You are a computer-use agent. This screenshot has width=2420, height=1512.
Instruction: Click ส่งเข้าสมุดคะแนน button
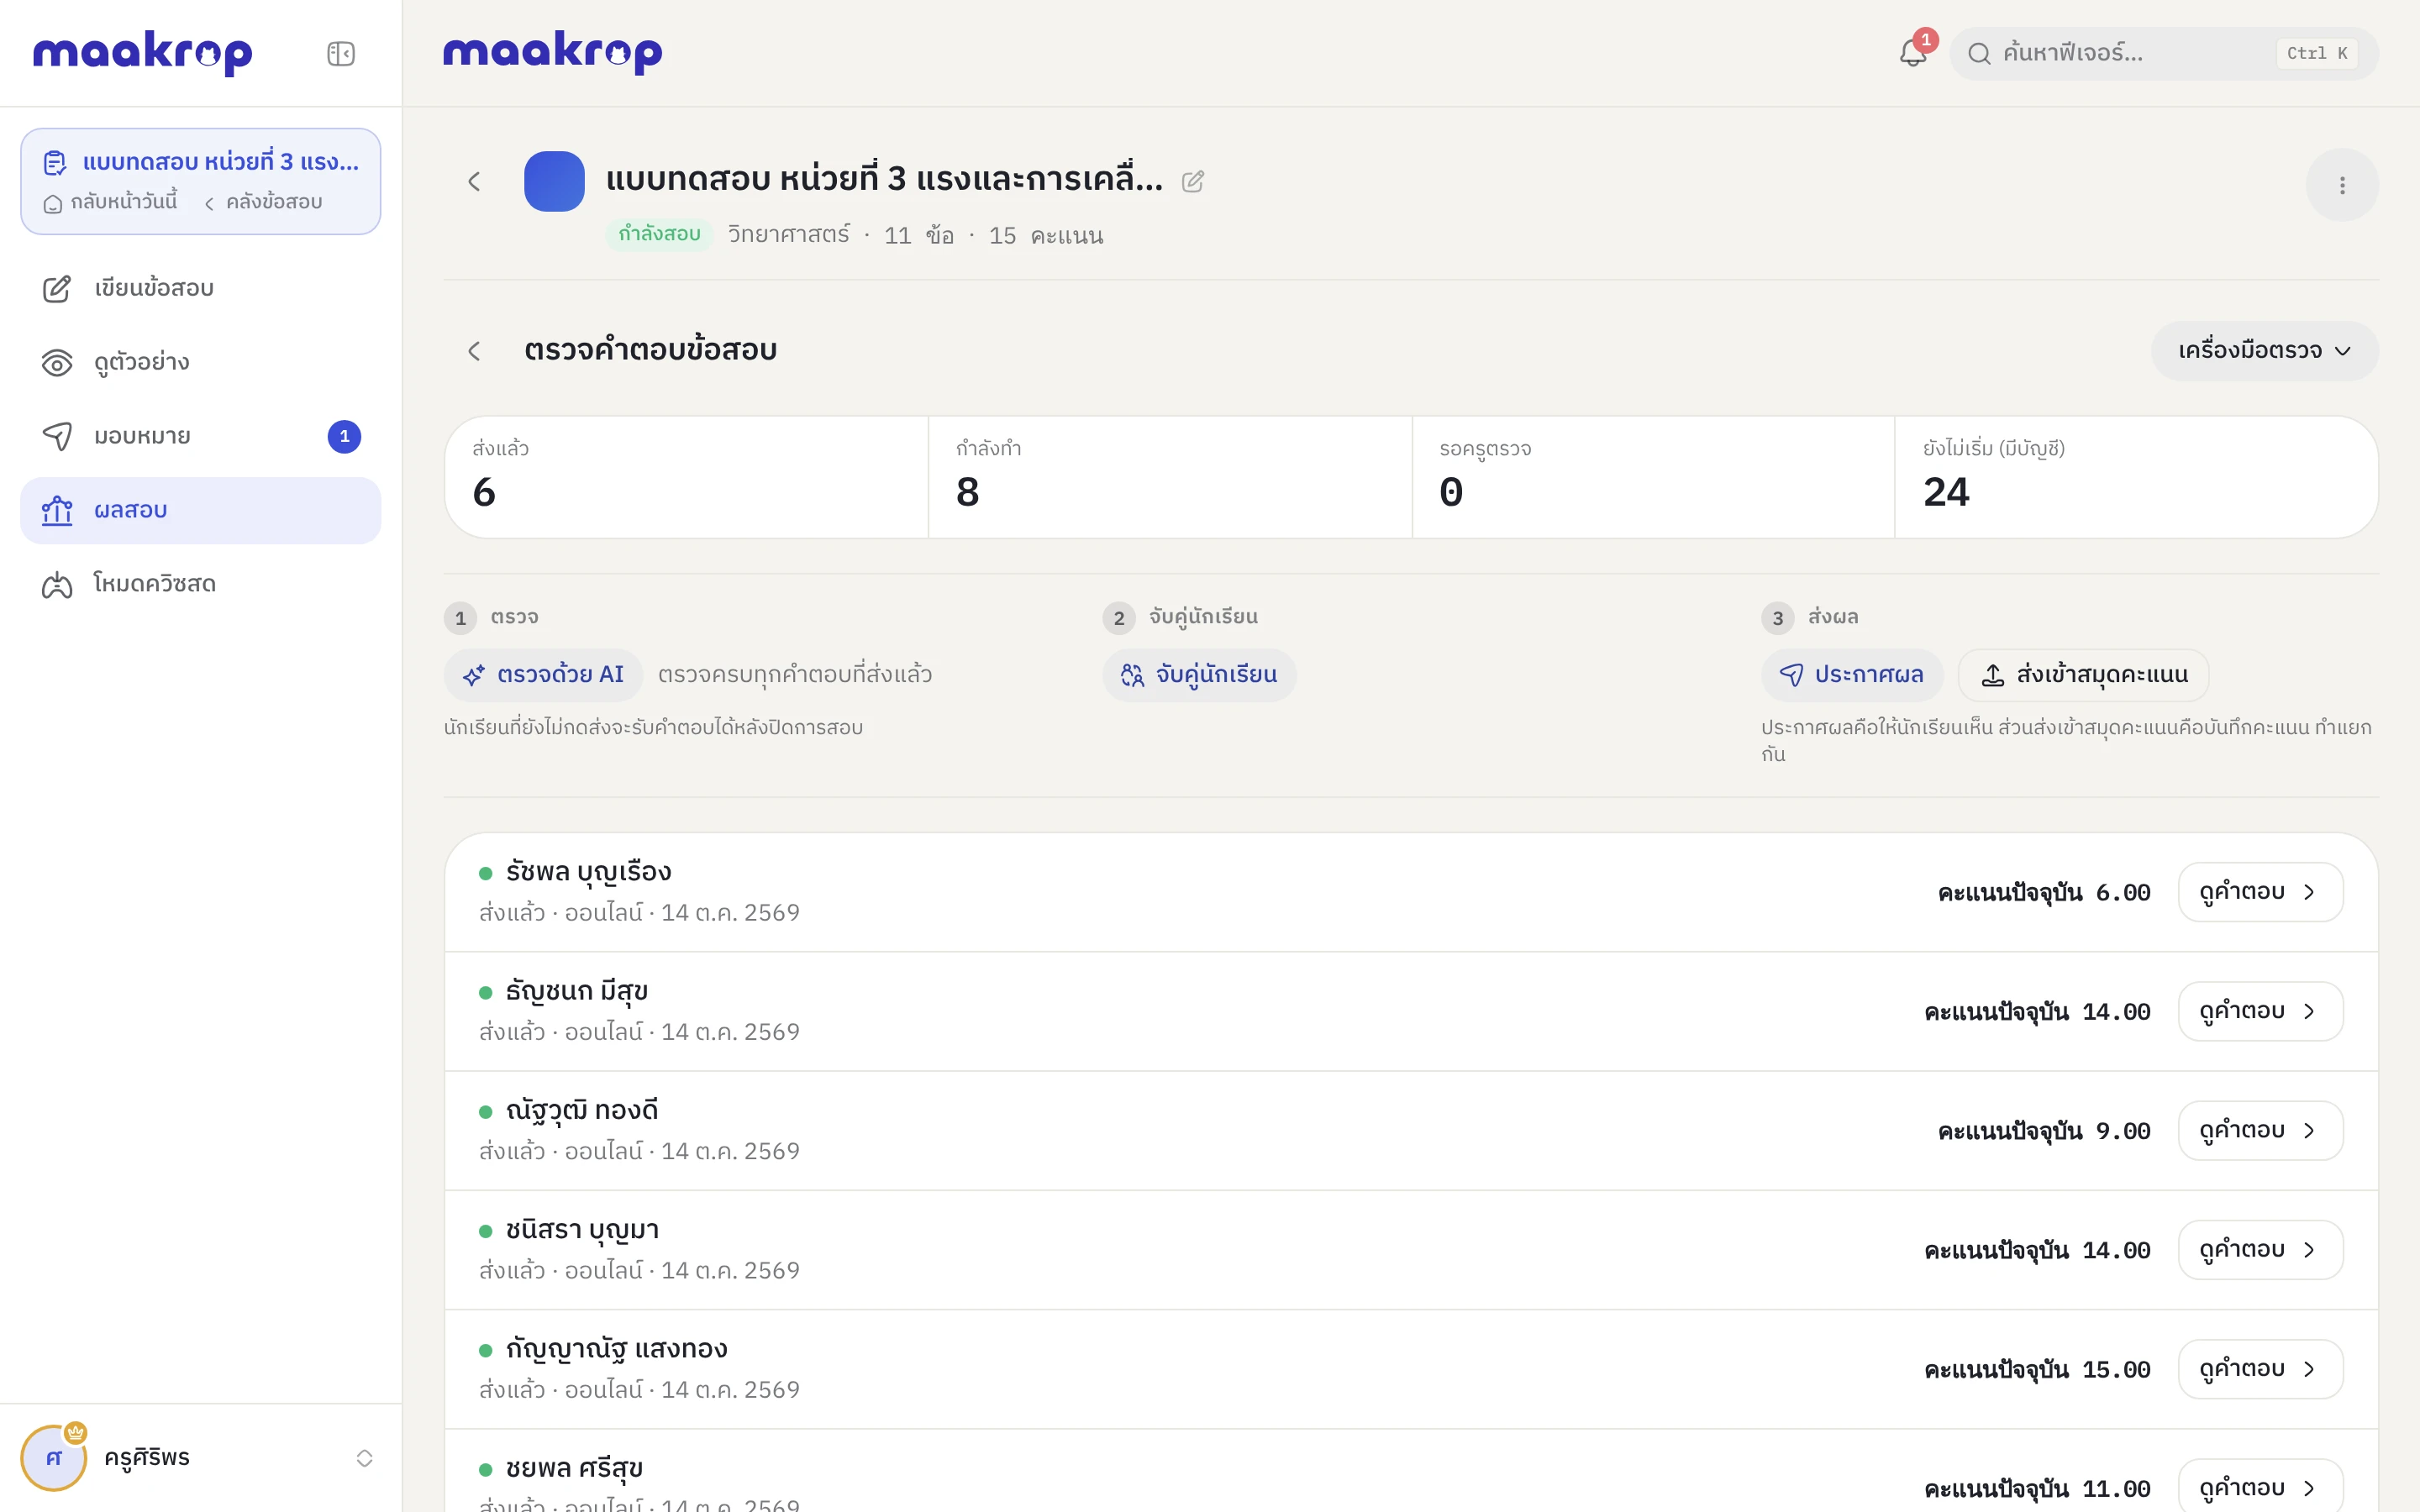point(2084,675)
